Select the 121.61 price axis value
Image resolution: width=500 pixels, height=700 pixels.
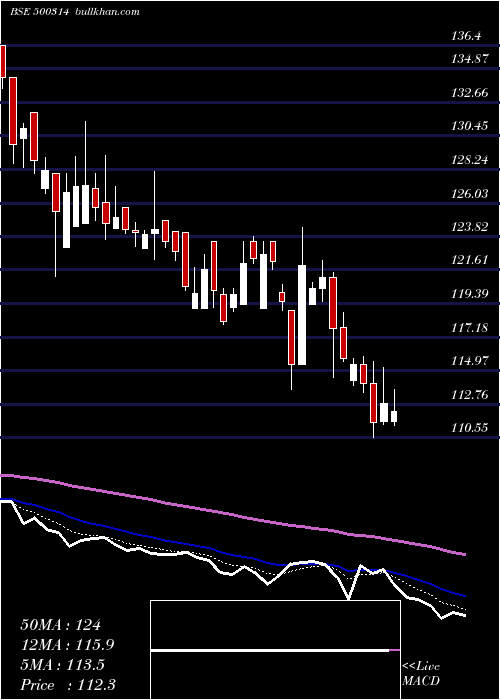pos(470,260)
